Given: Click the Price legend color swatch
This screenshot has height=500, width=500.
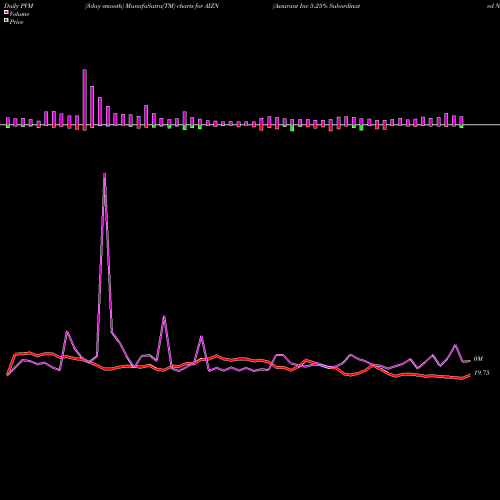Looking at the screenshot, I should pyautogui.click(x=6, y=21).
